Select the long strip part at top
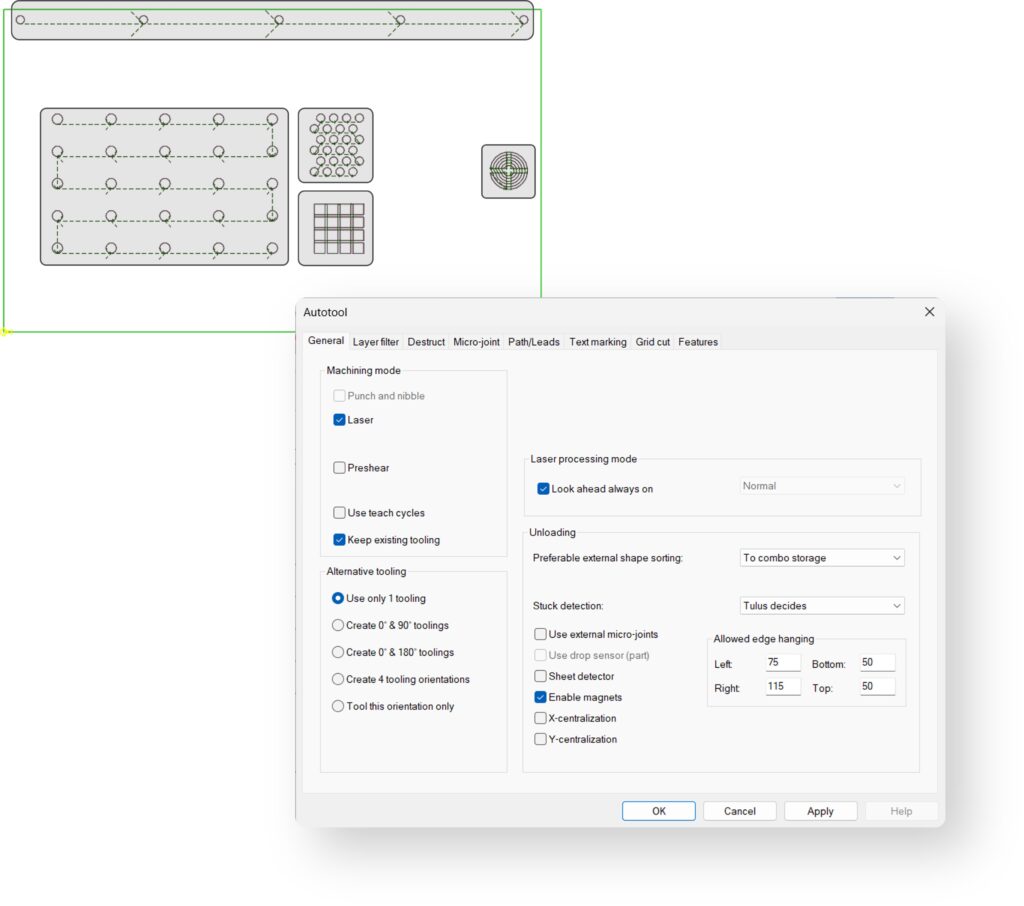This screenshot has height=906, width=1024. click(x=272, y=20)
